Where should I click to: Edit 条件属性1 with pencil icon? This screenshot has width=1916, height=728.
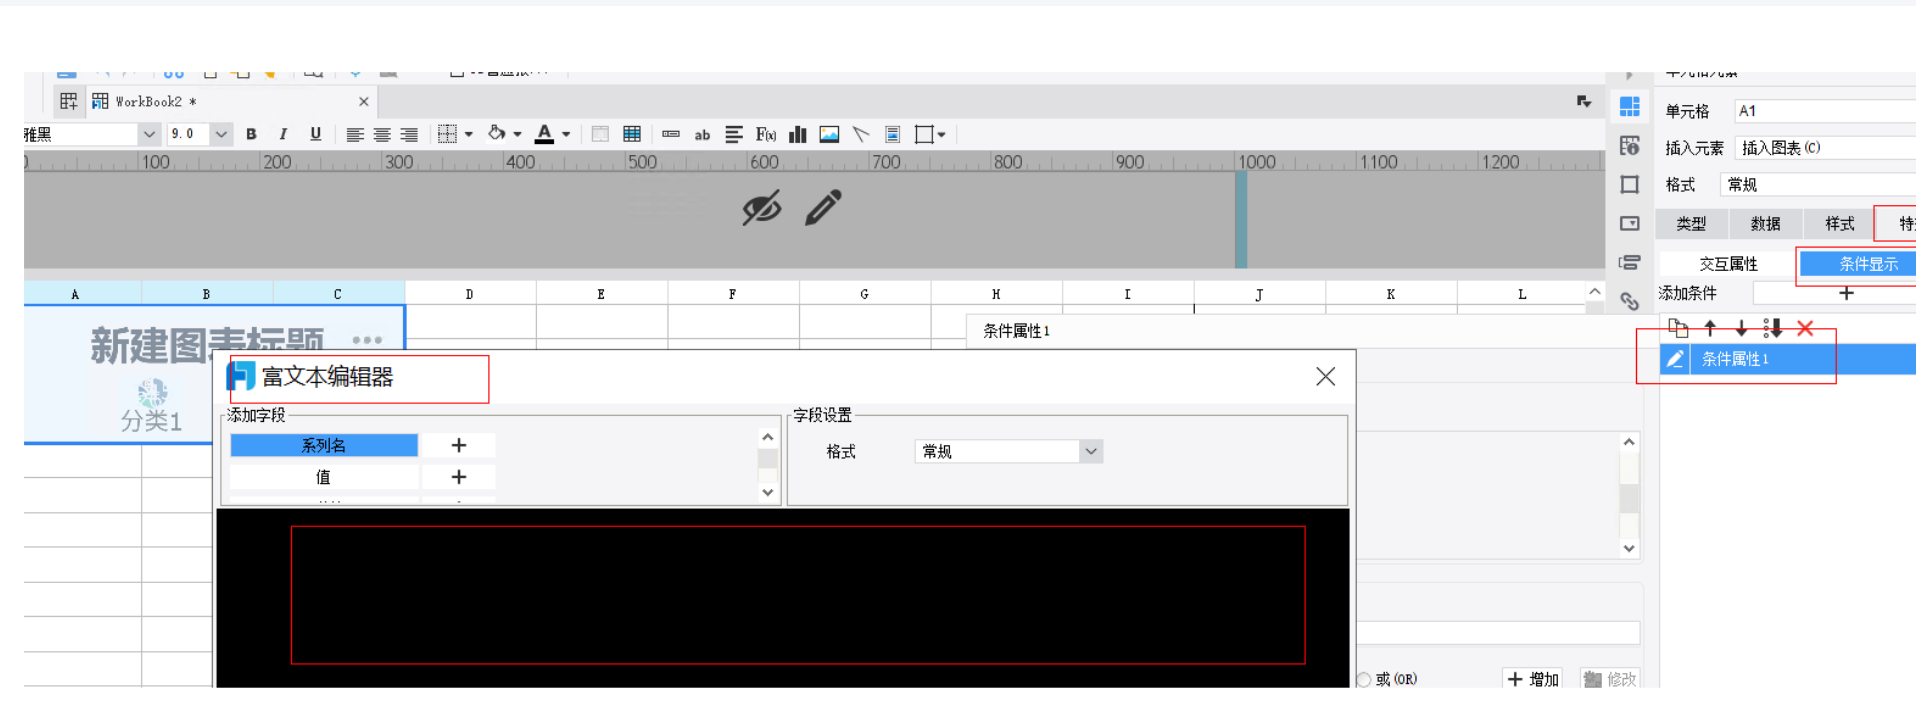coord(1675,359)
